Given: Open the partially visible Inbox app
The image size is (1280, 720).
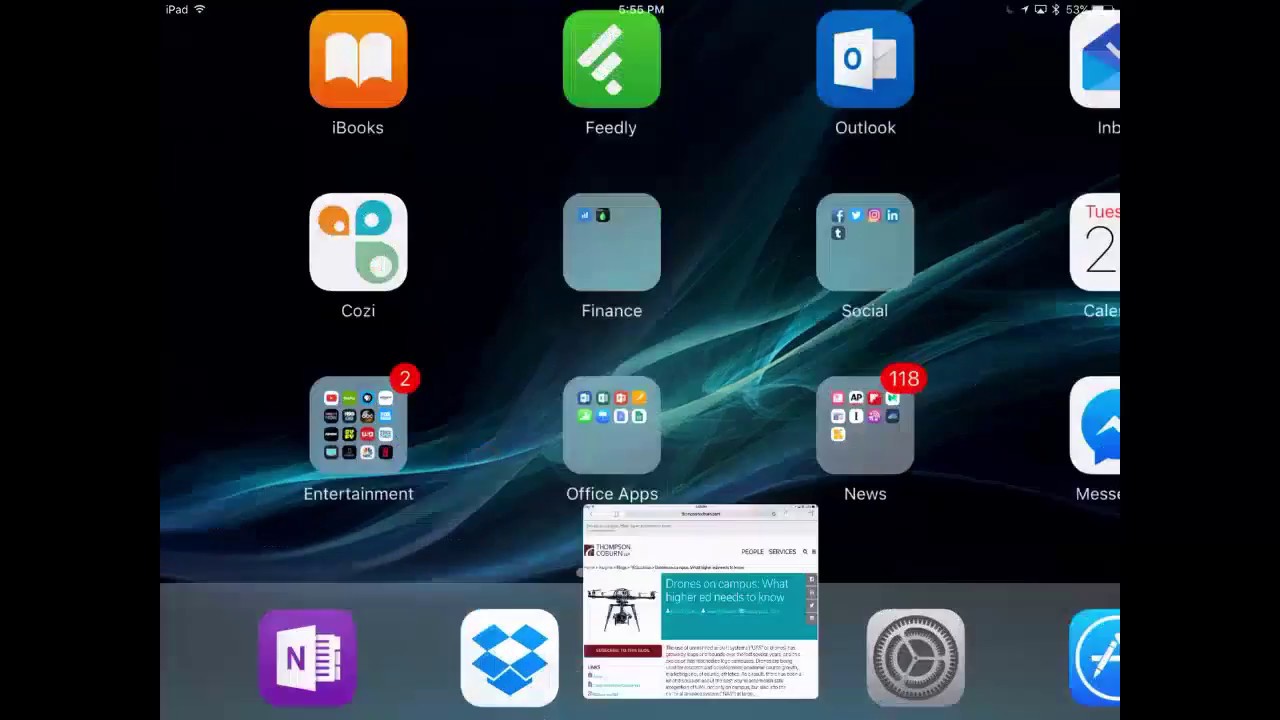Looking at the screenshot, I should (1095, 59).
